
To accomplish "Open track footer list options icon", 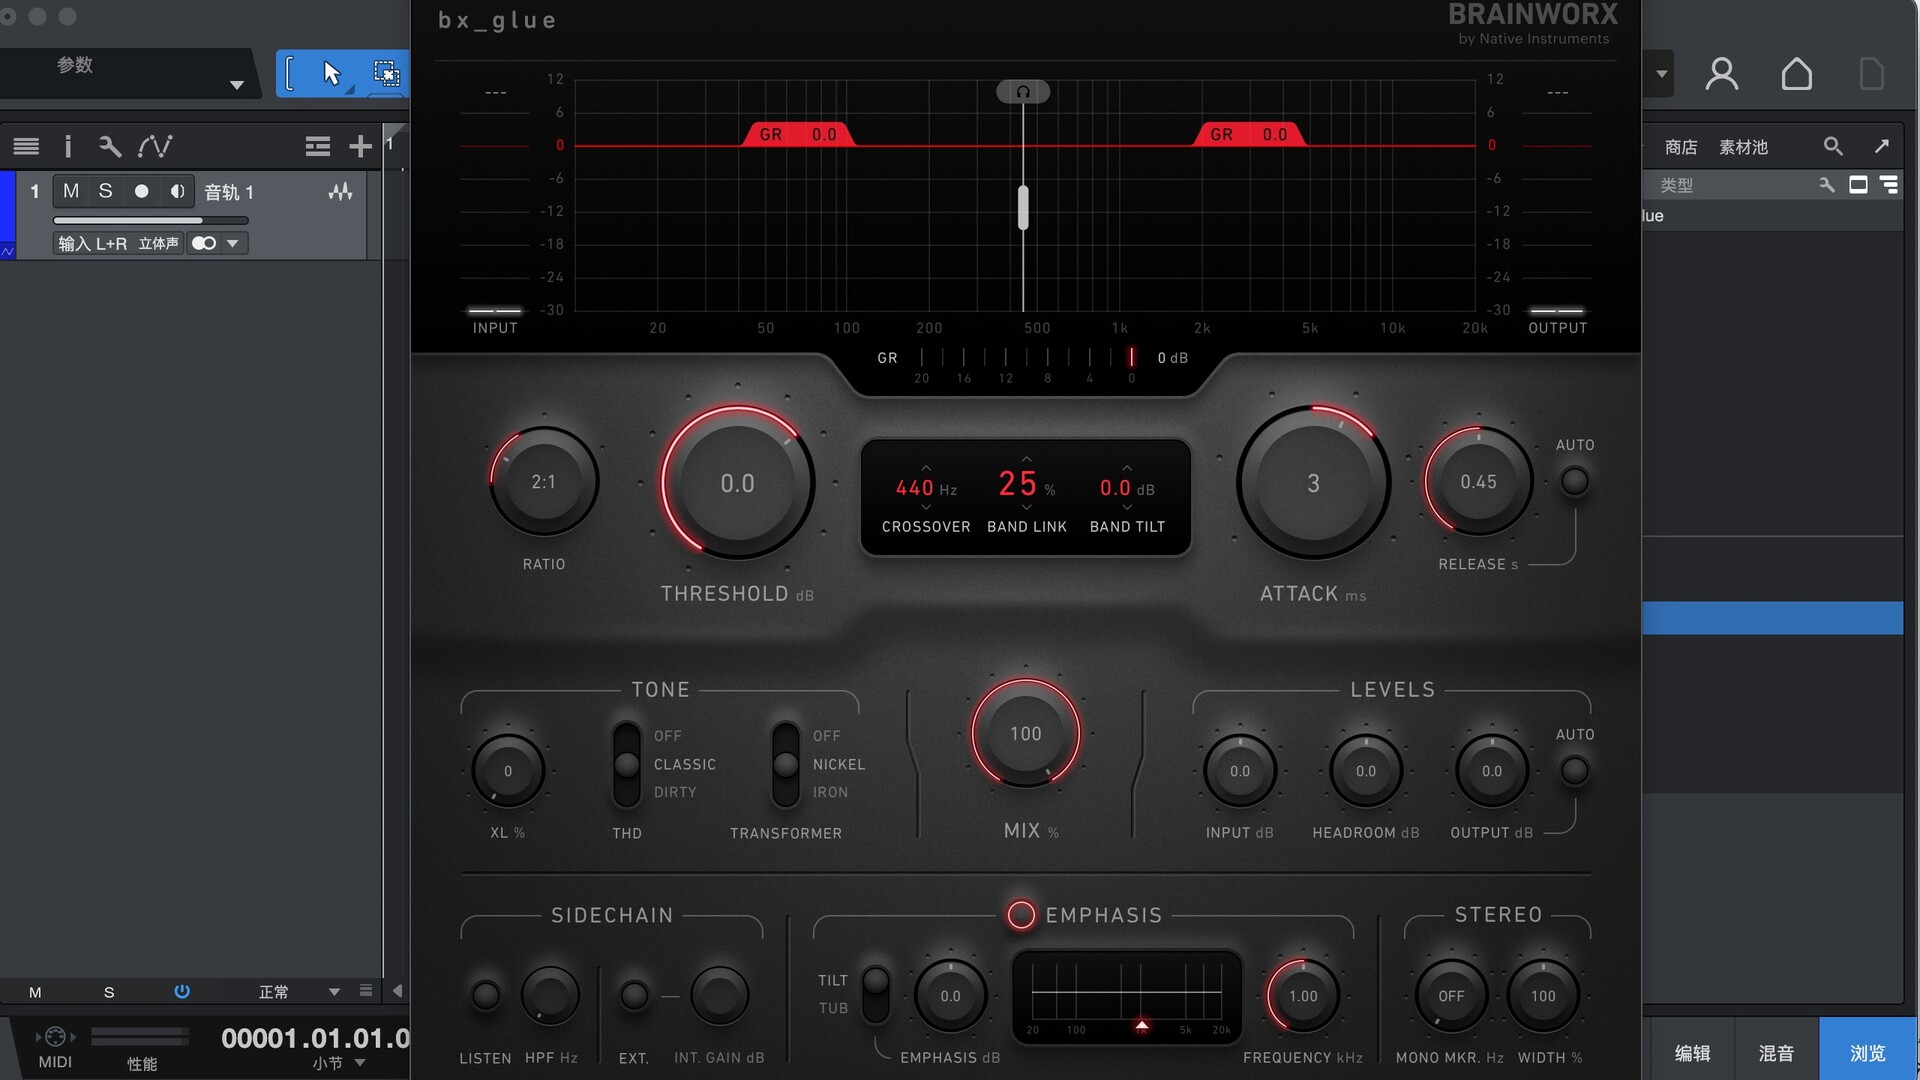I will tap(366, 991).
